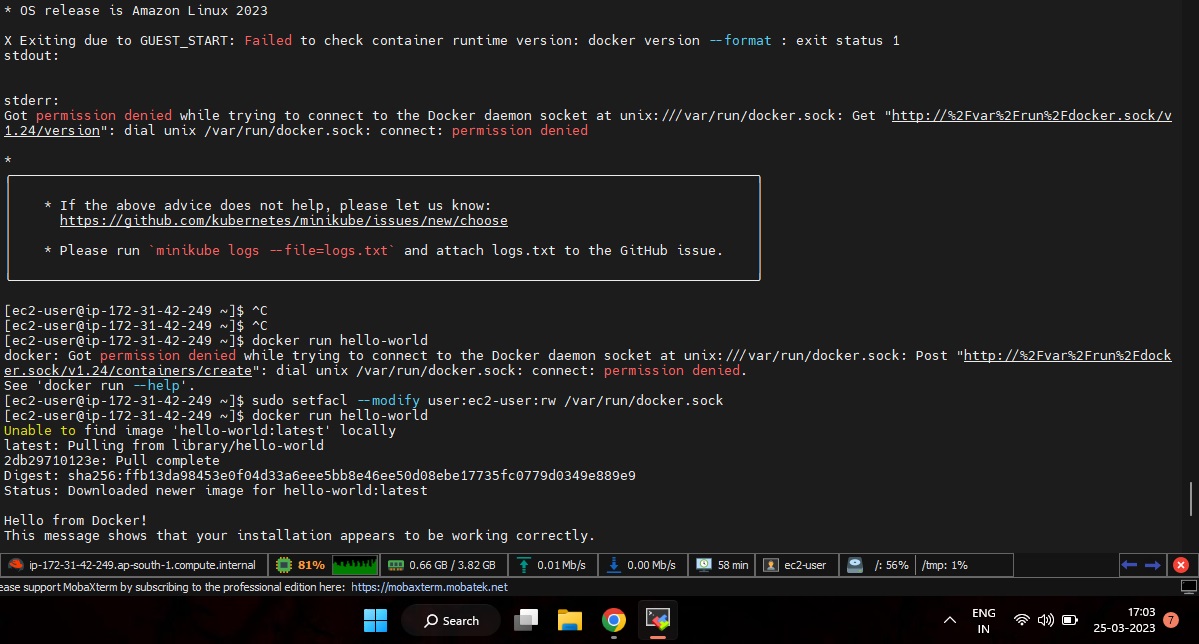Toggle Wi-Fi from the system tray
The image size is (1199, 644).
pyautogui.click(x=1021, y=618)
